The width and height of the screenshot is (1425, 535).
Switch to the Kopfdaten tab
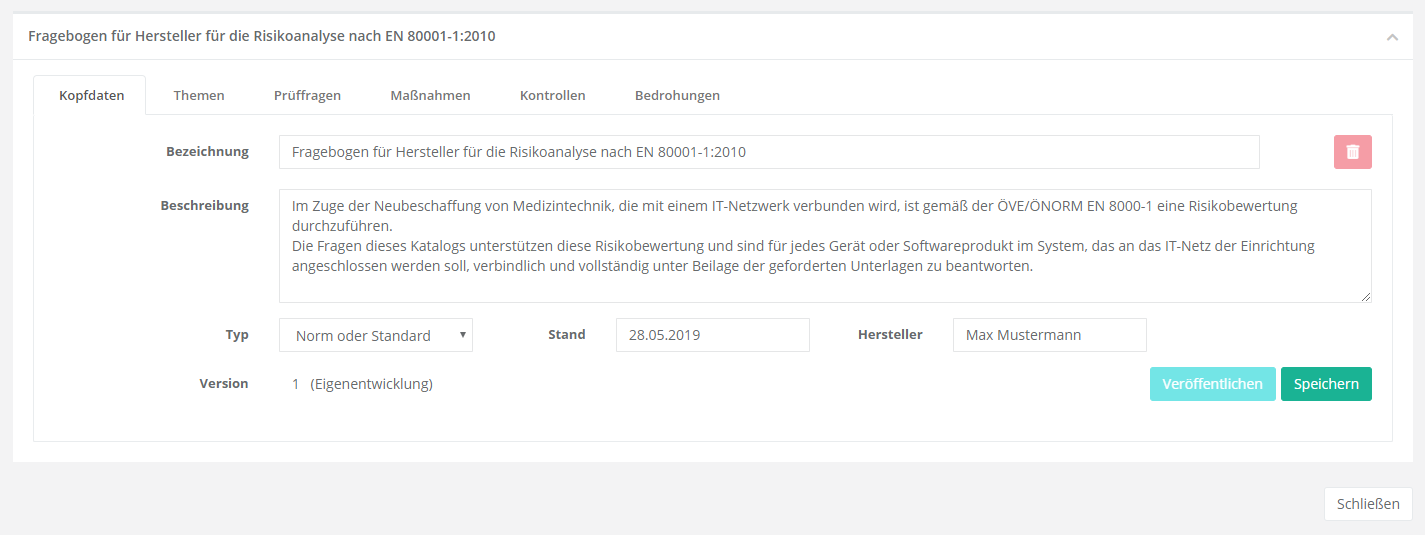pos(91,96)
